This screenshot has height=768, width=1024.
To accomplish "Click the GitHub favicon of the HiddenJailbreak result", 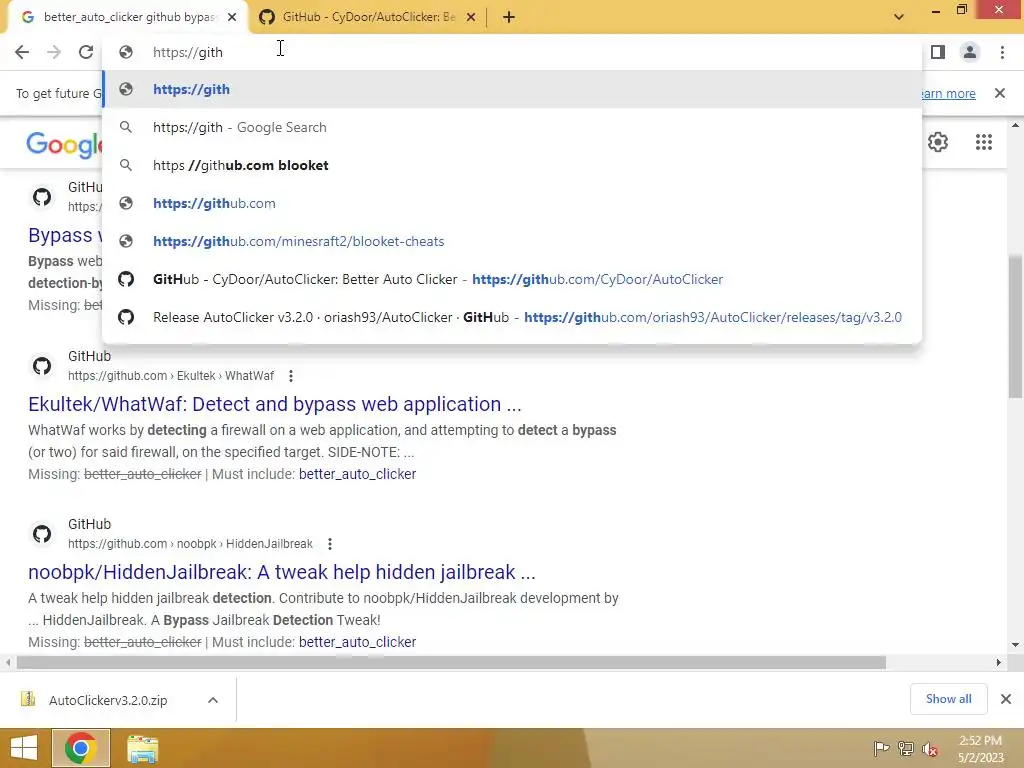I will (x=42, y=534).
